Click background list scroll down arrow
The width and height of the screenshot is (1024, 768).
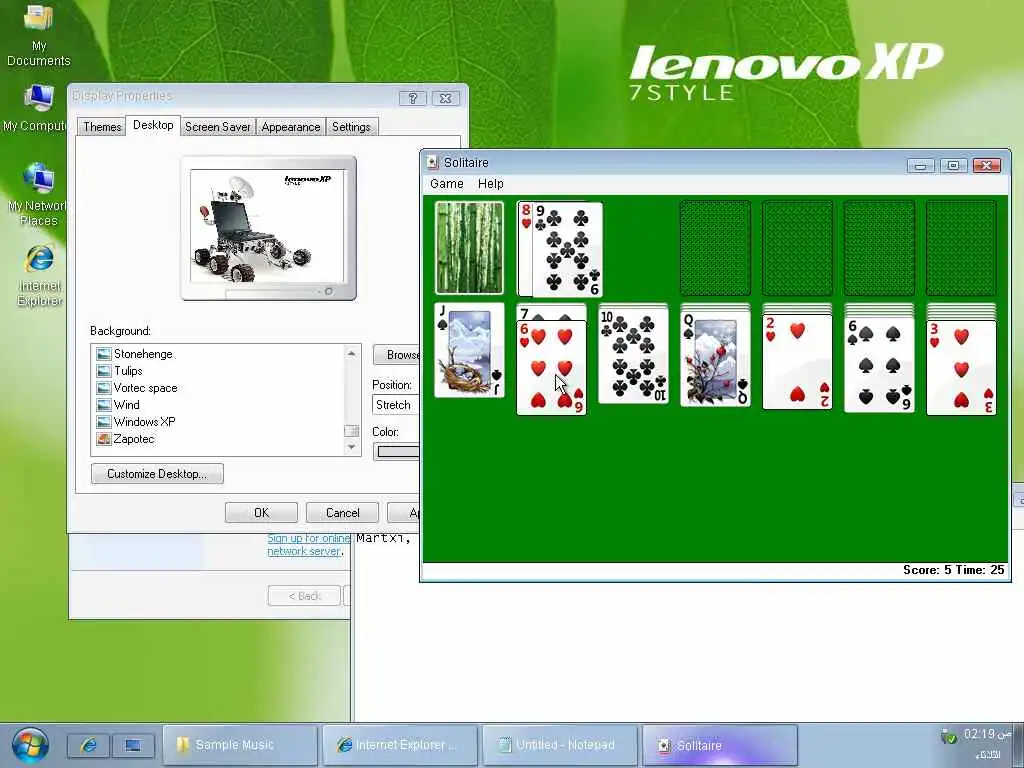coord(351,447)
